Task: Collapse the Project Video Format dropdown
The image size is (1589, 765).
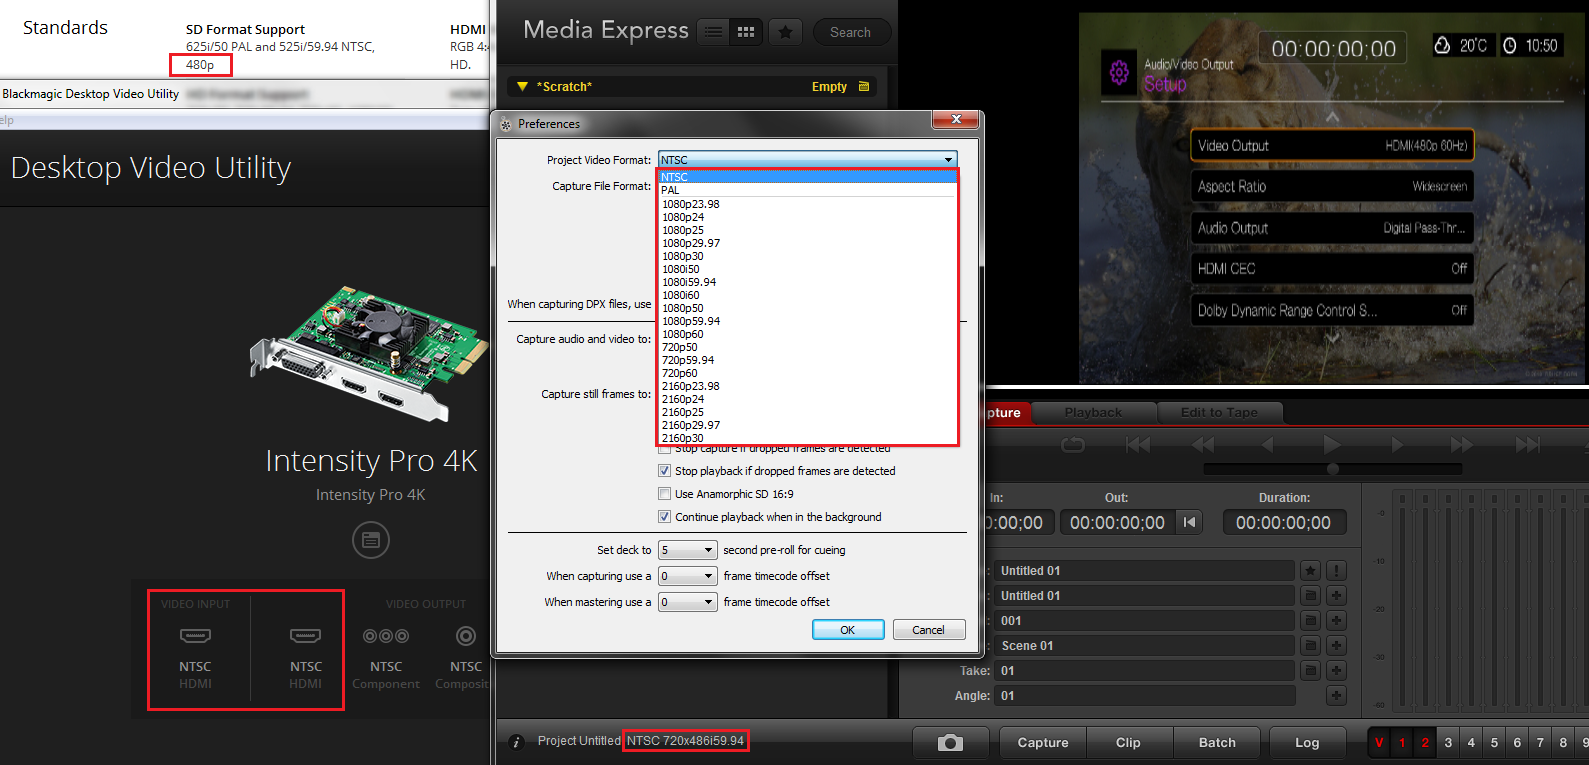Action: (948, 160)
